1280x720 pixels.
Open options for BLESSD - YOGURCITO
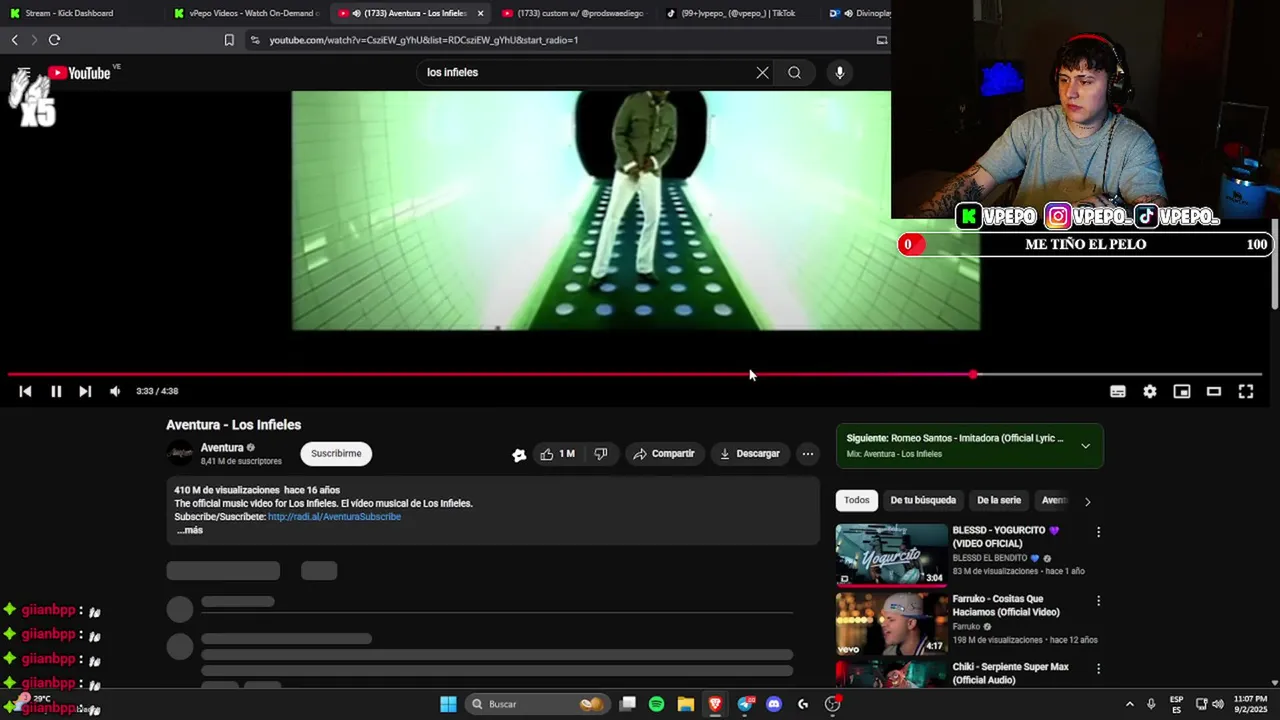coord(1098,532)
